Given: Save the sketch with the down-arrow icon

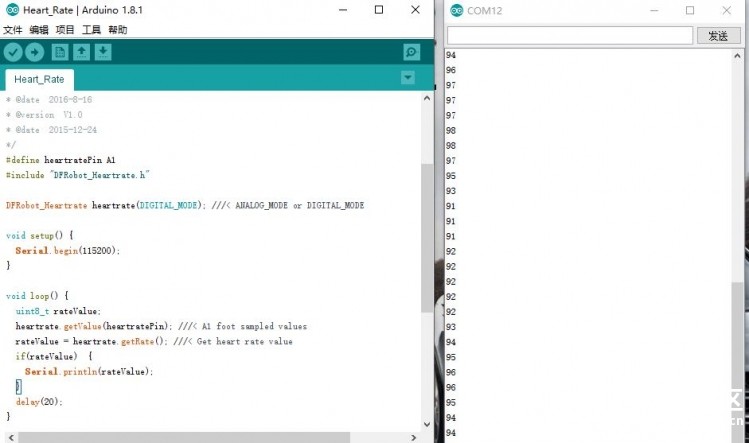Looking at the screenshot, I should tap(103, 52).
